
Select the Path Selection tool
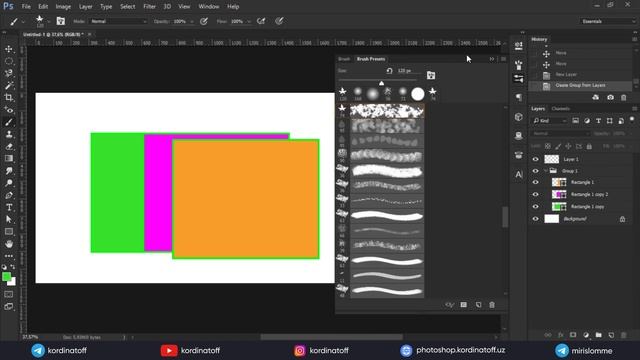coord(9,220)
